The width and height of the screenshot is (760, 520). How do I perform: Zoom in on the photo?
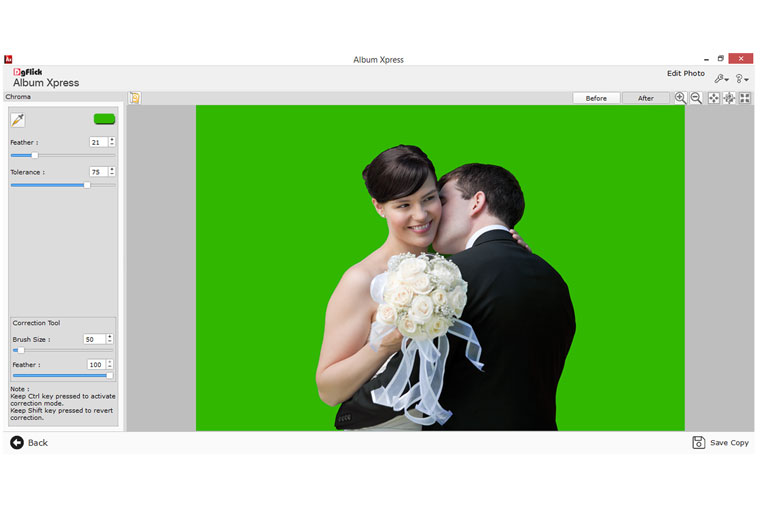click(x=680, y=98)
